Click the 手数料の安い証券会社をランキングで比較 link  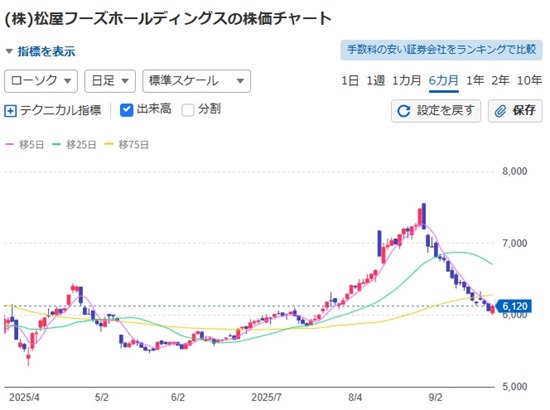coord(441,50)
